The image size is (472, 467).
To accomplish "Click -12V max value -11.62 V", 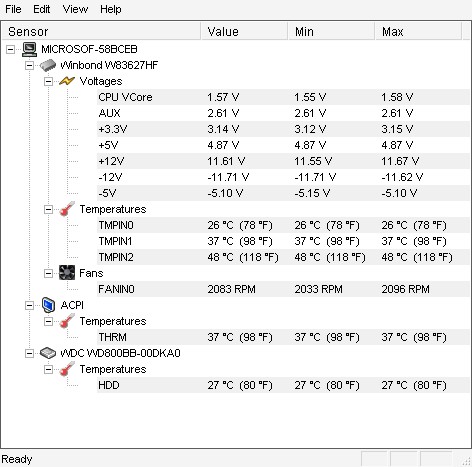I will (402, 177).
